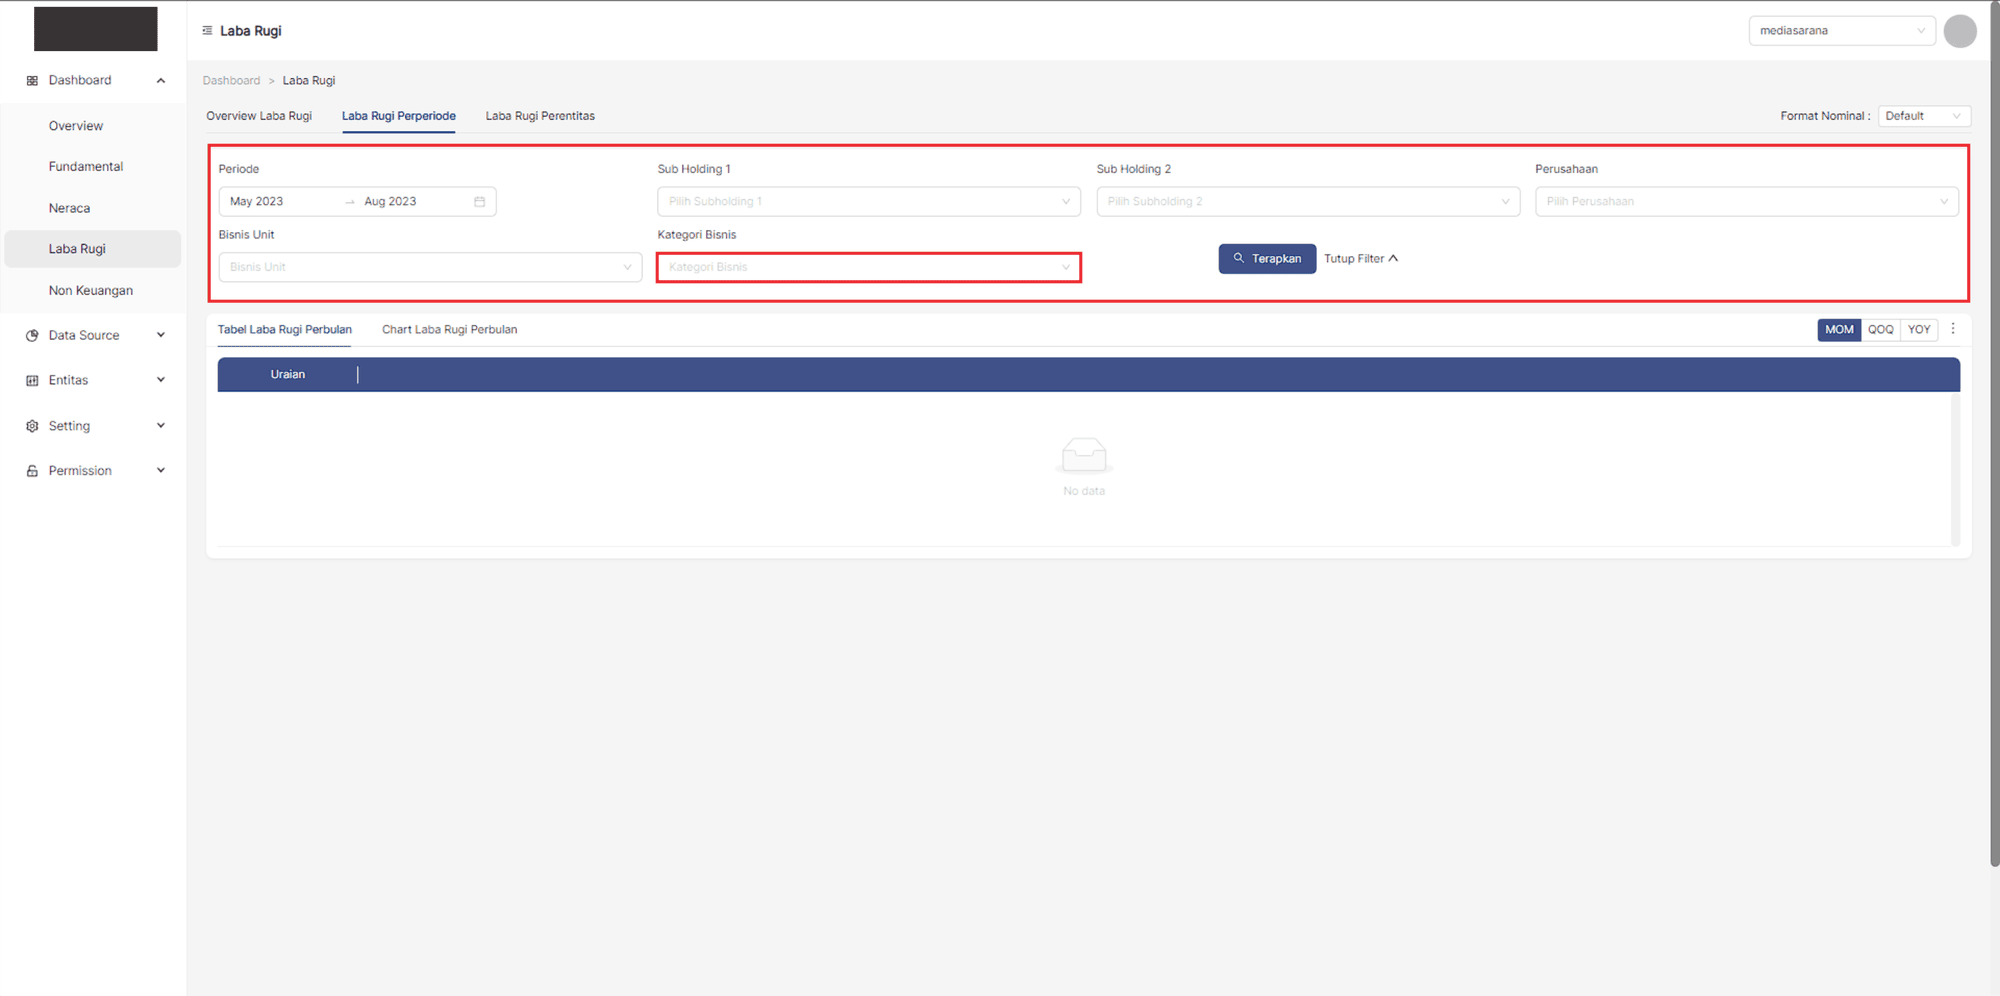
Task: Click the Terapkan button
Action: pyautogui.click(x=1266, y=259)
